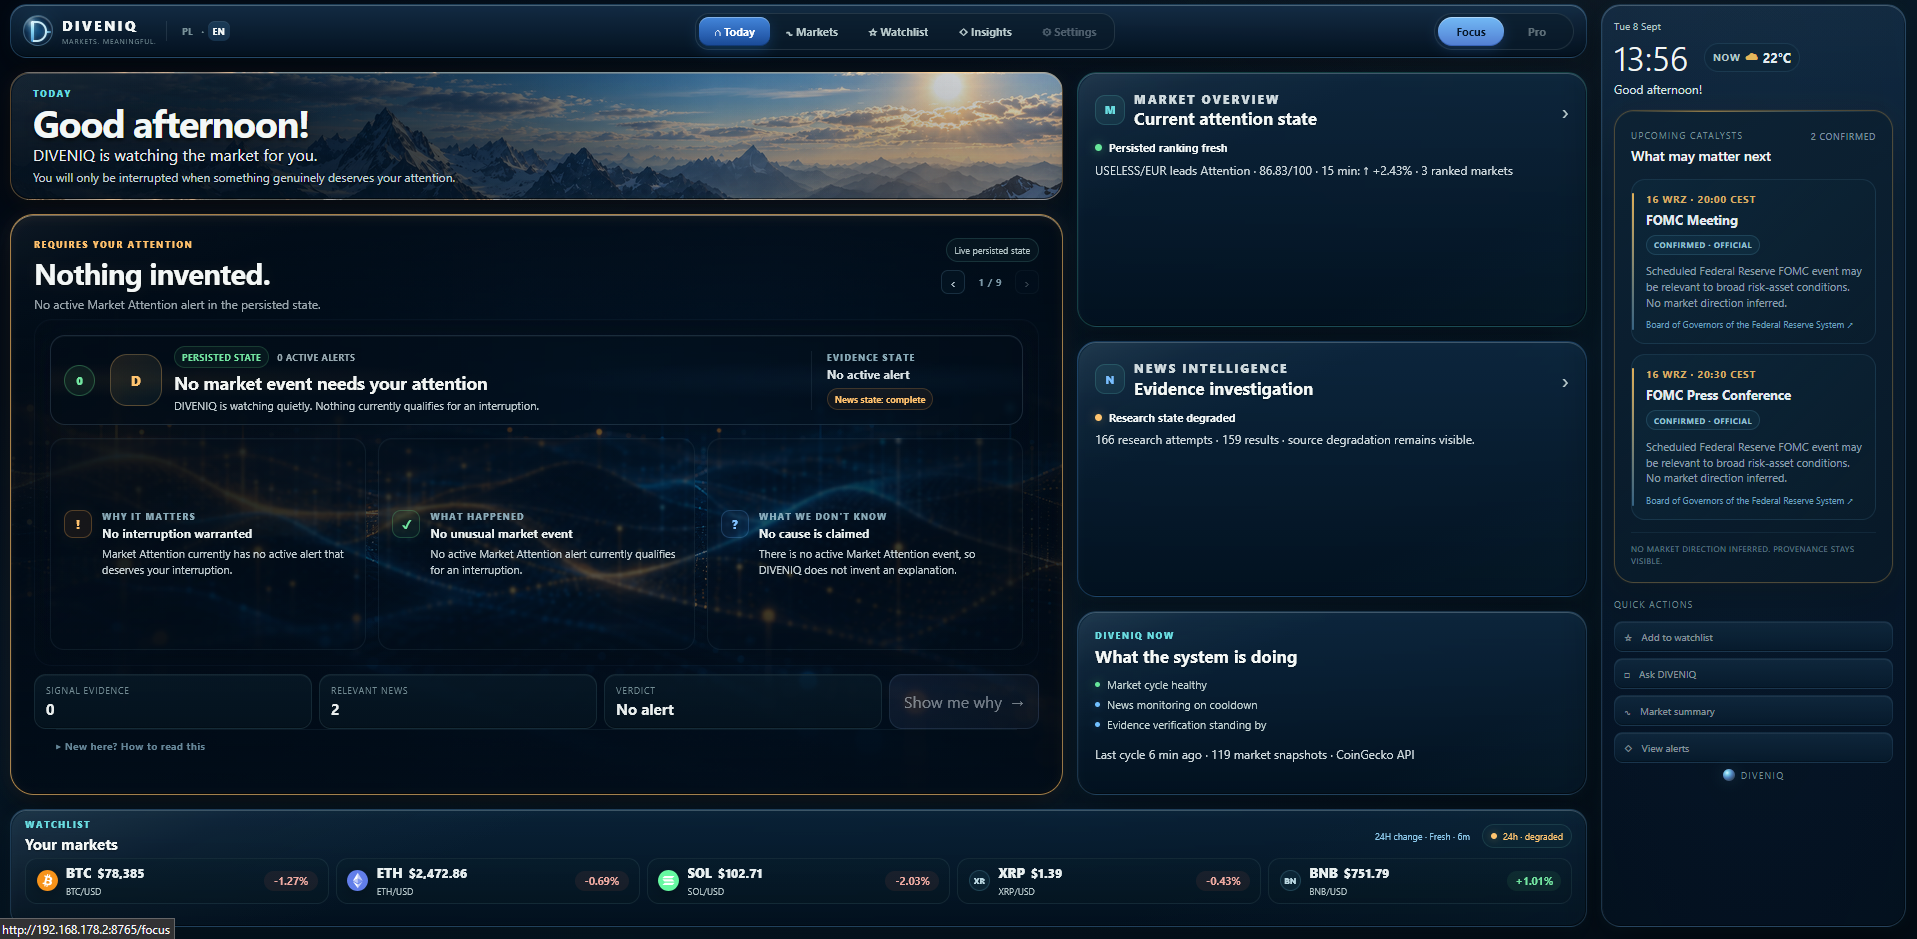Open the Settings tab

[1069, 32]
